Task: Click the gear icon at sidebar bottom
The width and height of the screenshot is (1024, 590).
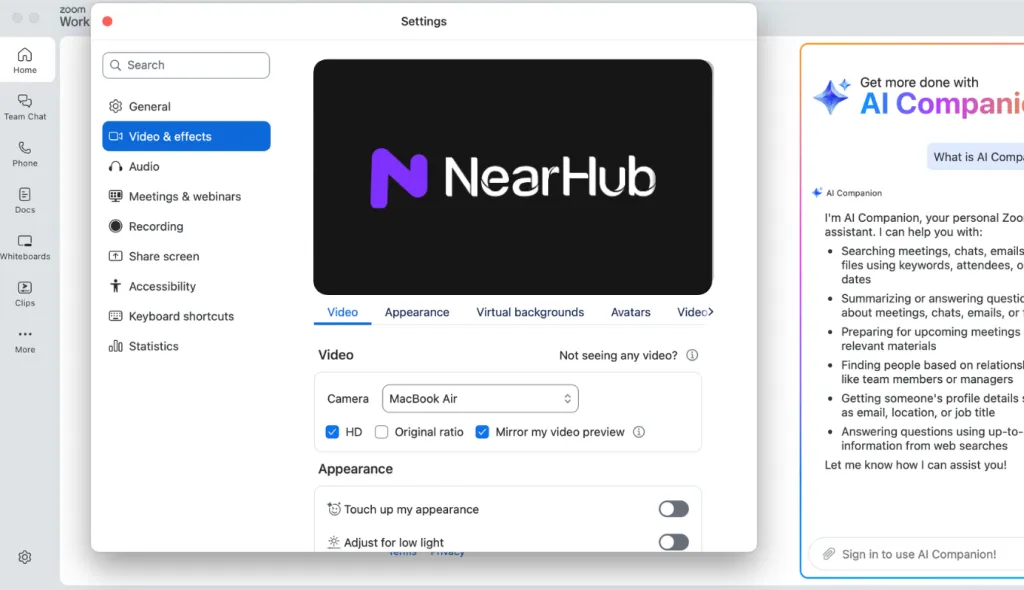Action: coord(25,557)
